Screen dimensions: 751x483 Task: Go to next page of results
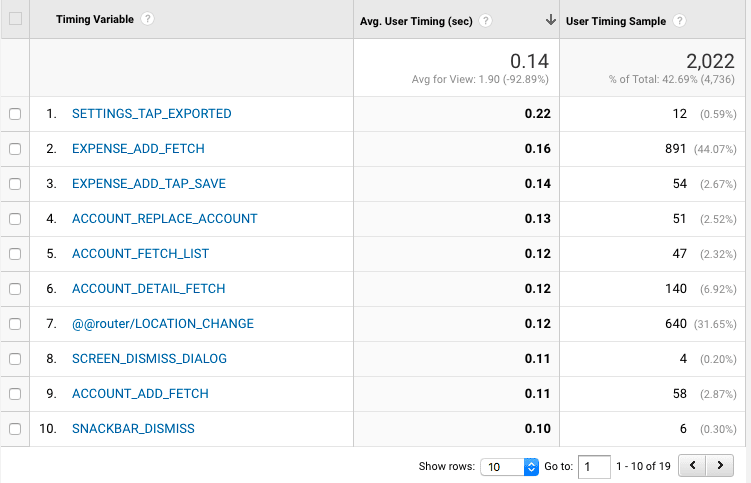point(720,465)
